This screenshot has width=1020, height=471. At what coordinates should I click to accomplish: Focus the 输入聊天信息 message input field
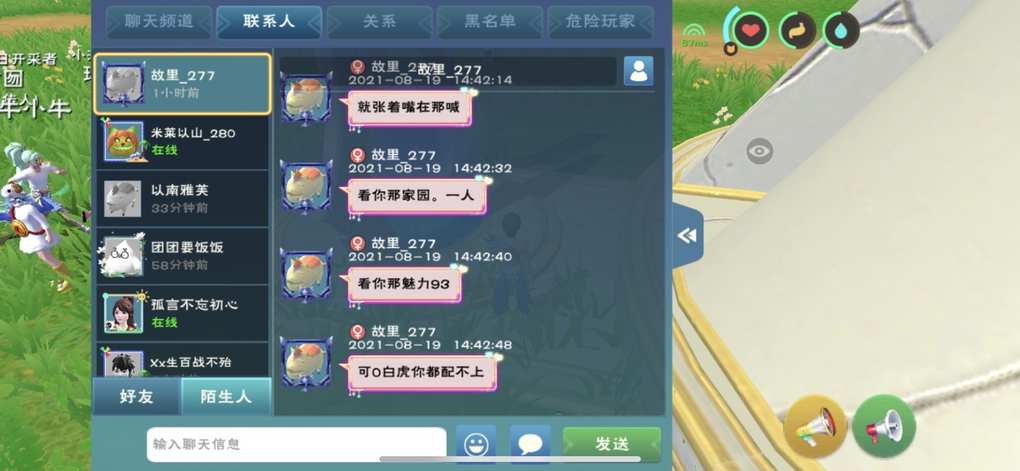[x=297, y=444]
